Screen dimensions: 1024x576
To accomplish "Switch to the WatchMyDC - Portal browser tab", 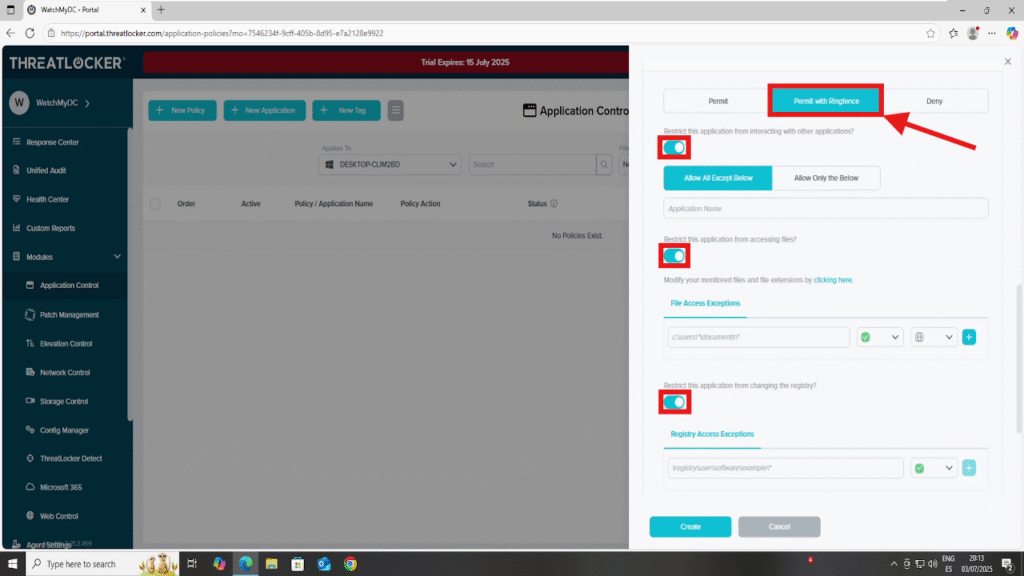I will 88,10.
